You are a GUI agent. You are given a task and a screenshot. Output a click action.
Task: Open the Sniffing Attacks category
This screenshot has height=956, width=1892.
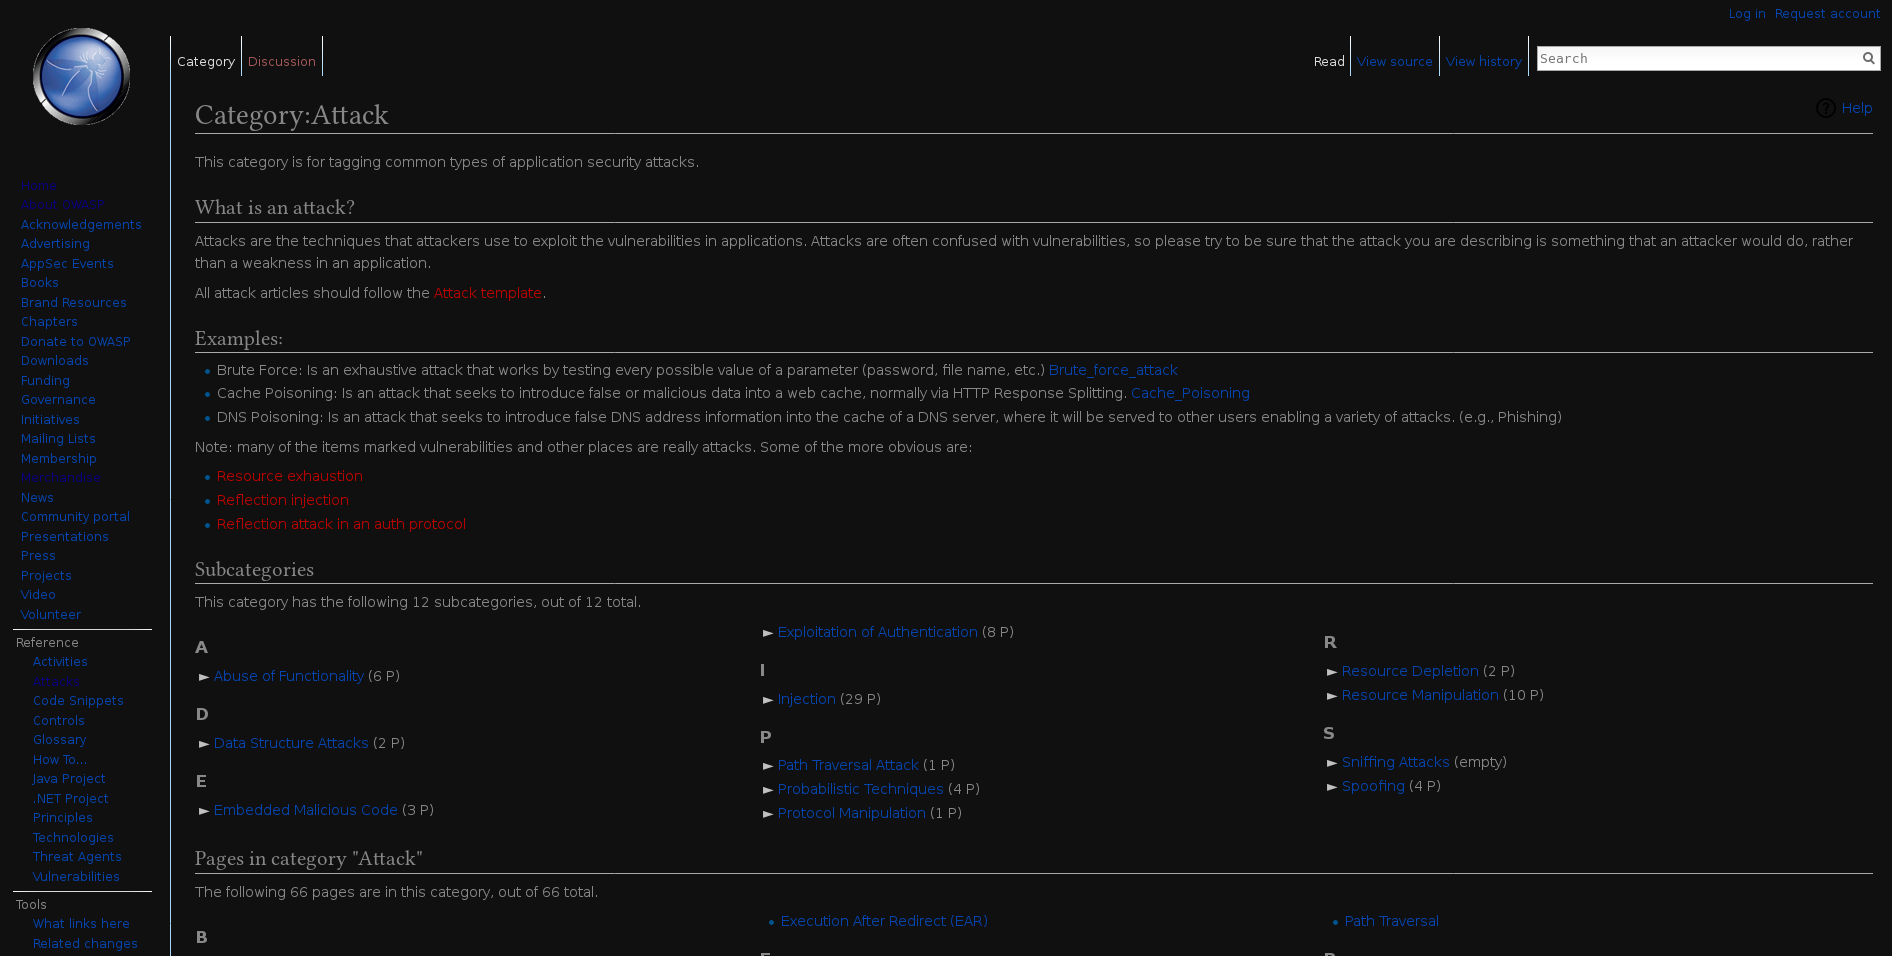1396,762
